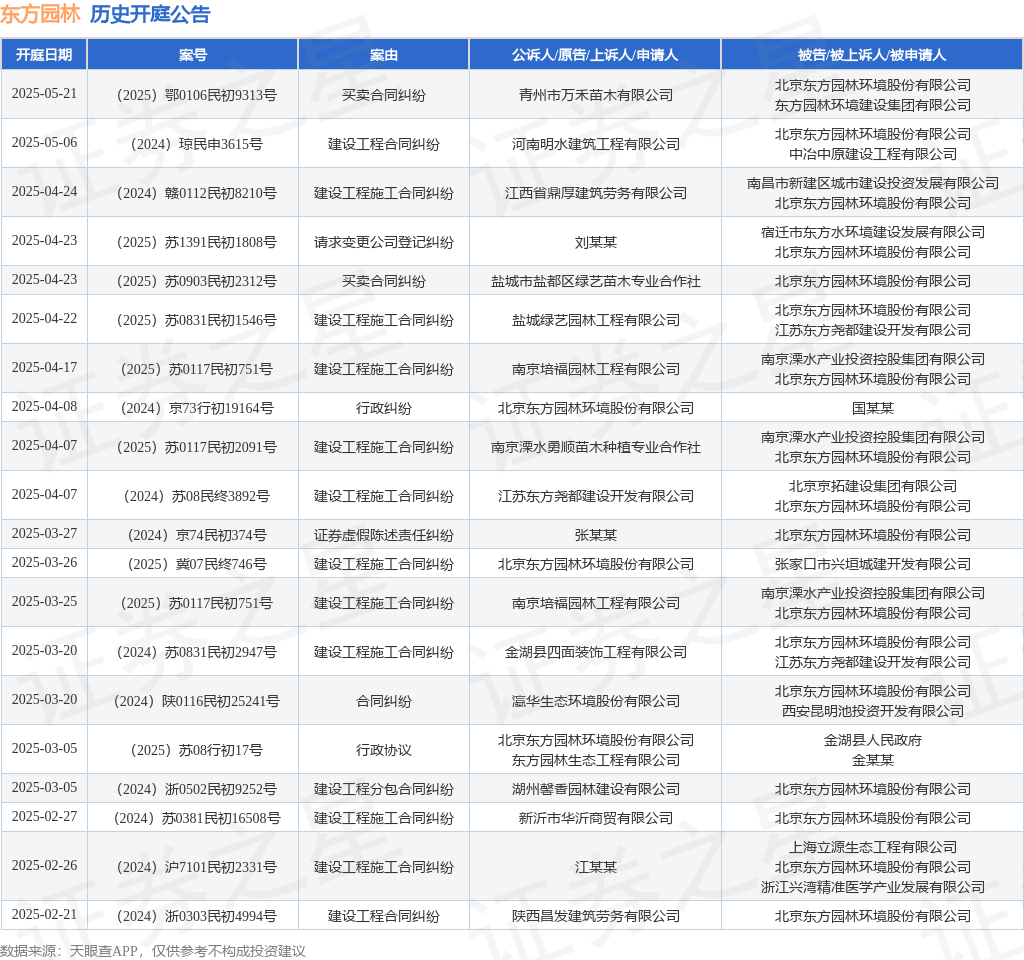1024x960 pixels.
Task: Click the date 2025-05-06
Action: 44,142
